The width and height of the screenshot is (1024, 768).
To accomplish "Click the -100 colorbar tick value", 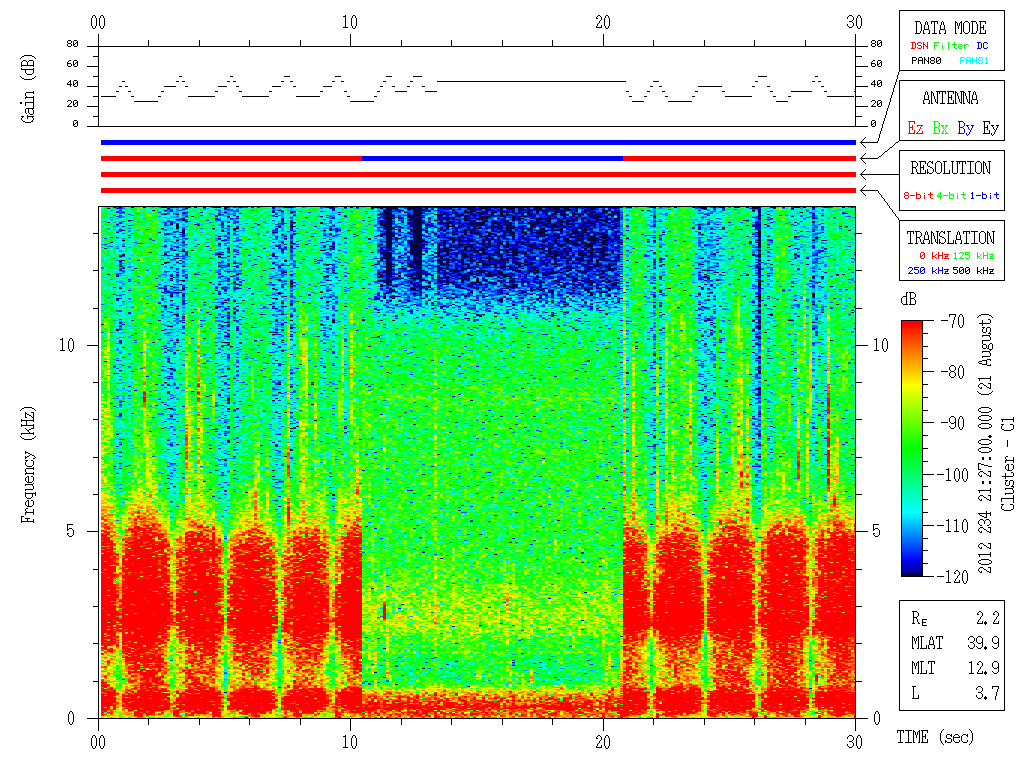I will coord(955,475).
